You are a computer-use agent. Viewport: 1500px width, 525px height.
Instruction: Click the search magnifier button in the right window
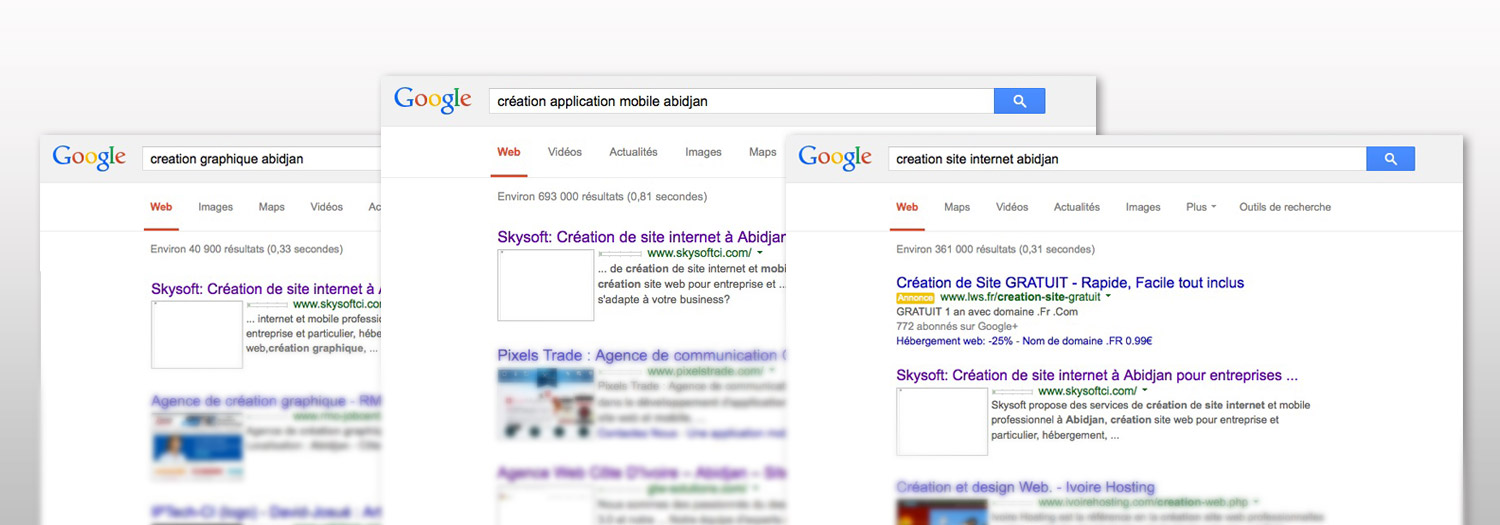1390,158
